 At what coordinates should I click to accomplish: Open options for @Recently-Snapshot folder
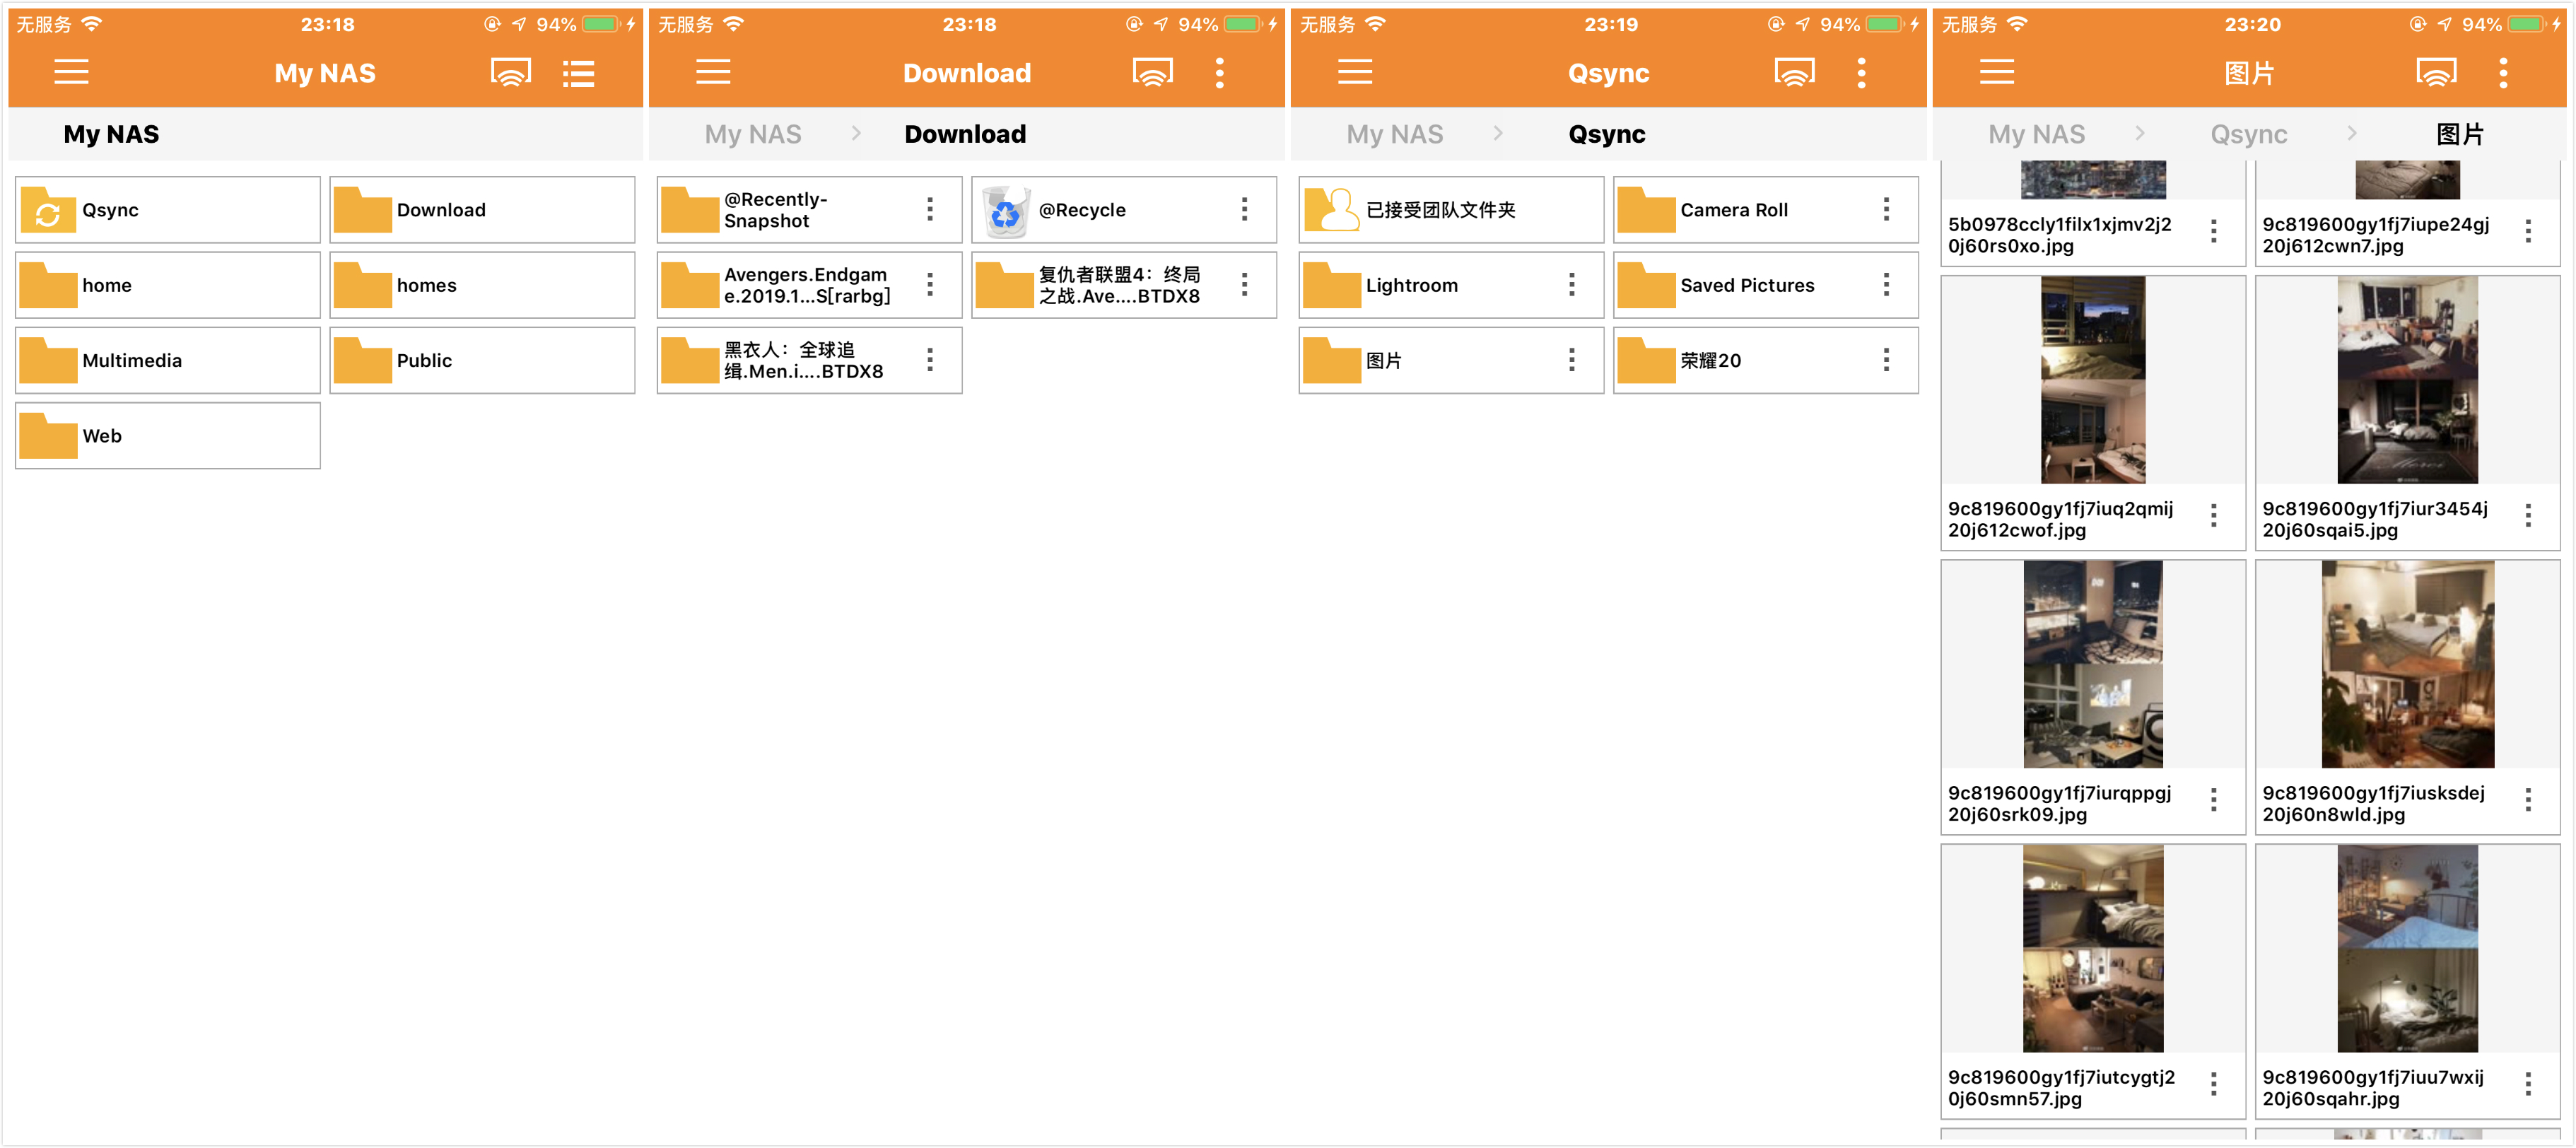pyautogui.click(x=929, y=210)
